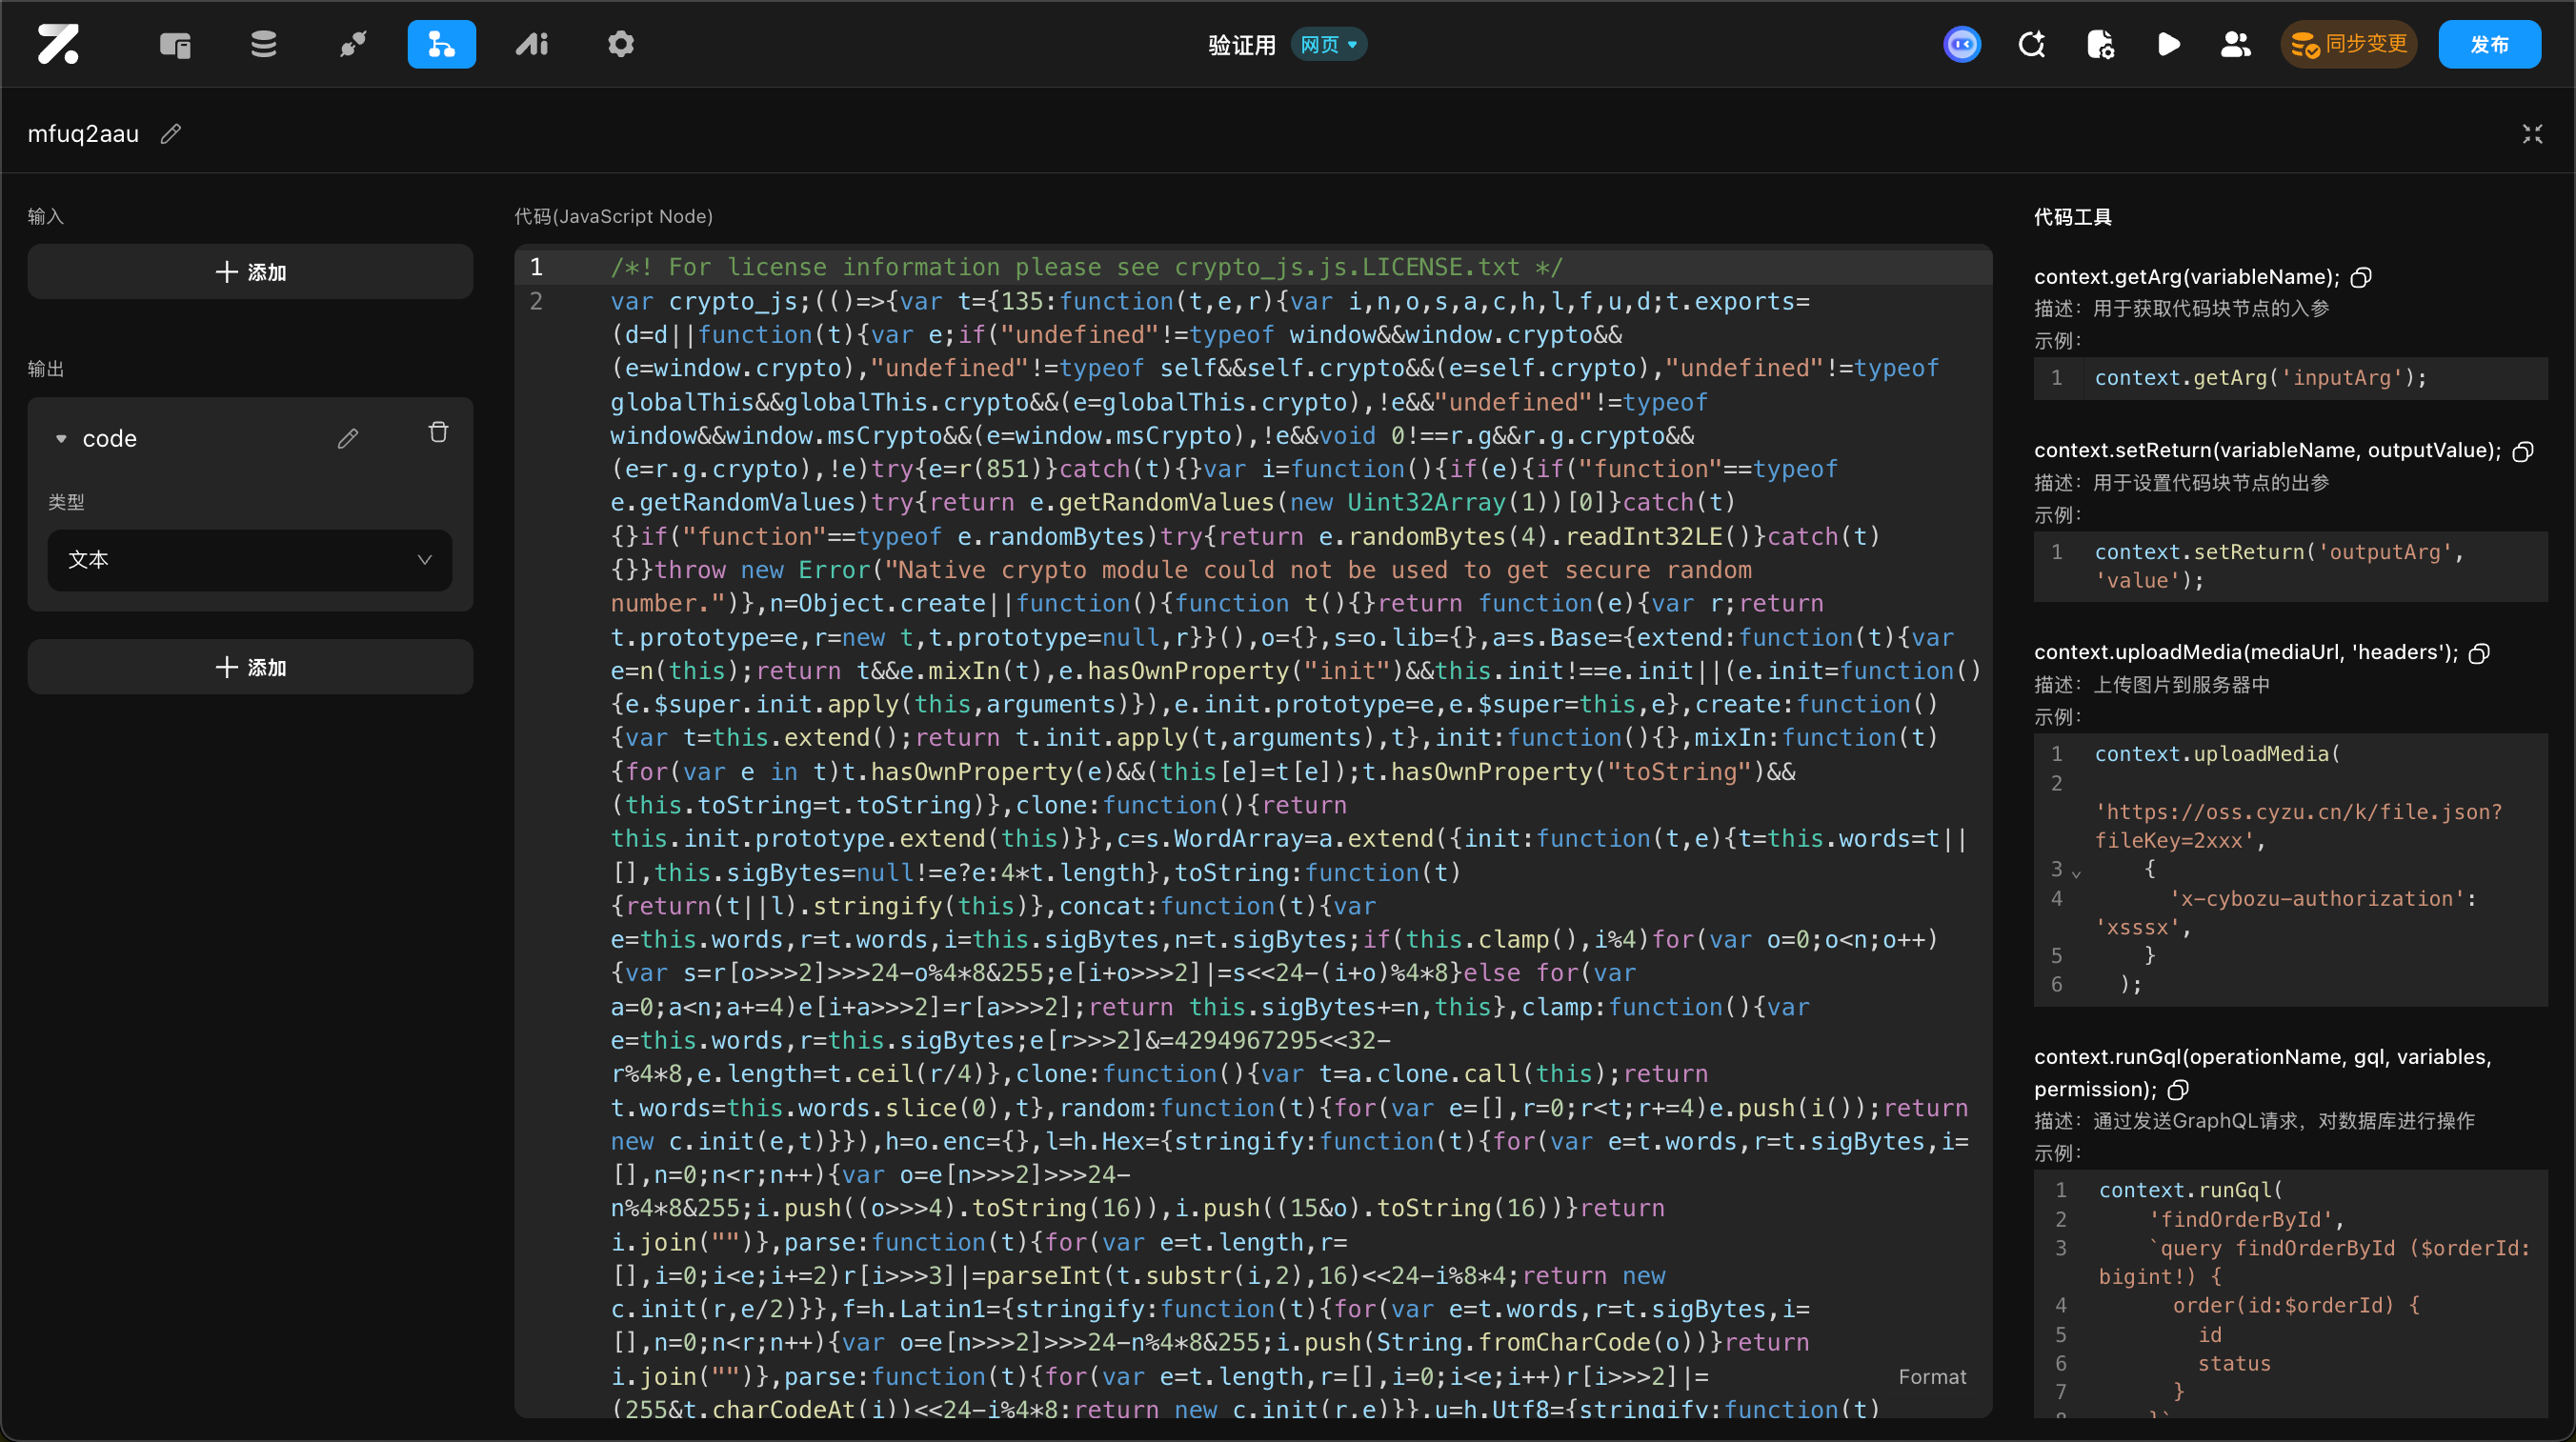
Task: Edit the code output name pencil
Action: (347, 438)
